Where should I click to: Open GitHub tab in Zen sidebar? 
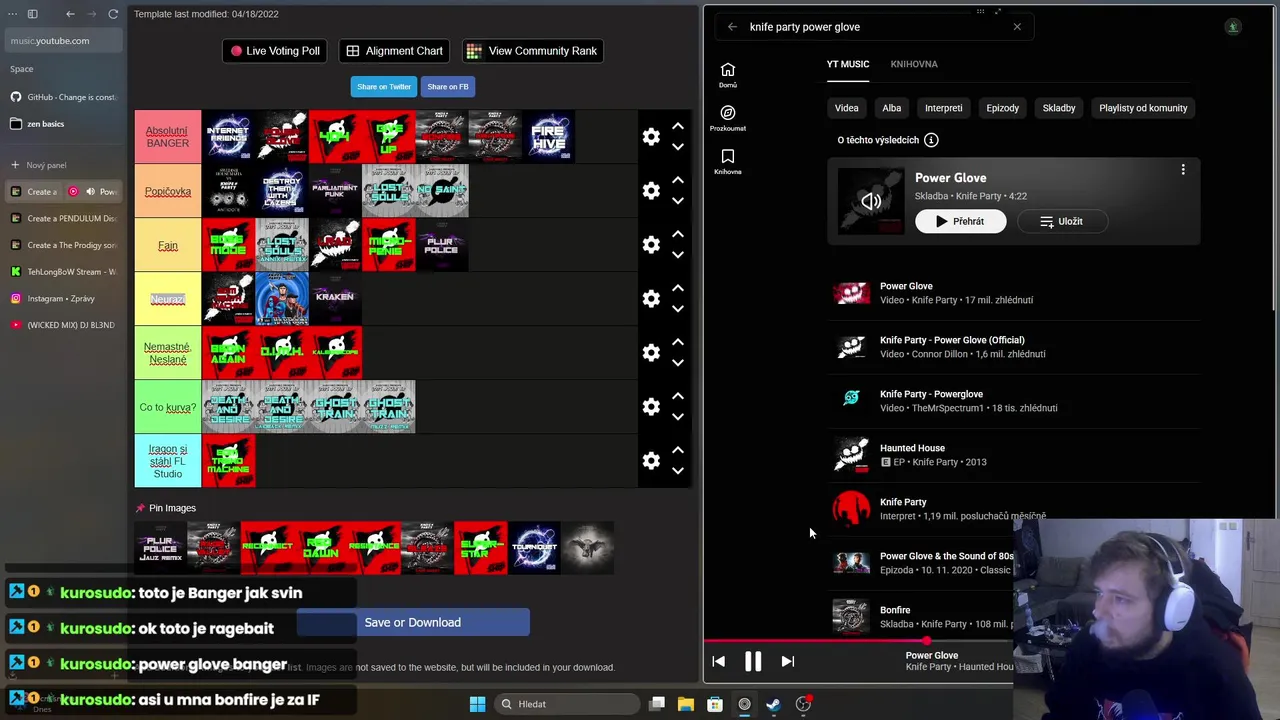pos(63,97)
